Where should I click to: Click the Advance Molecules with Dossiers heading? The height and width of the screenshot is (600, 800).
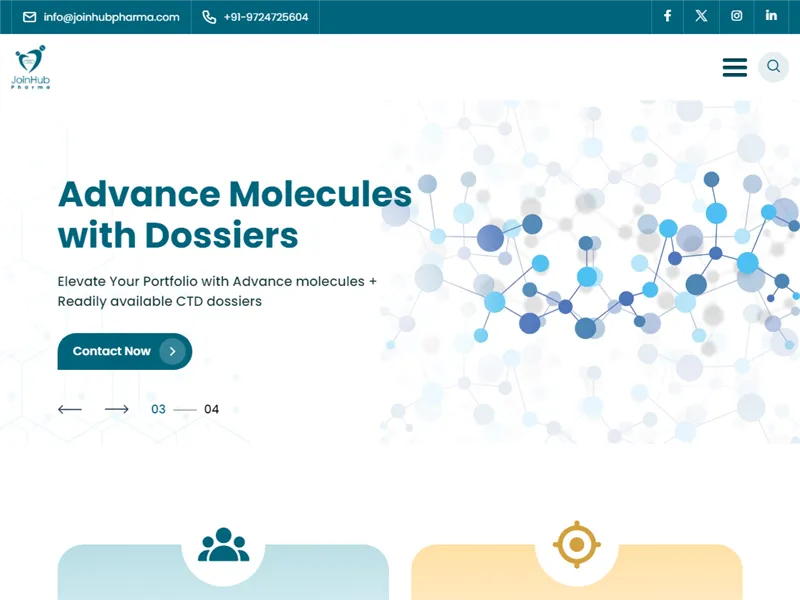[235, 214]
